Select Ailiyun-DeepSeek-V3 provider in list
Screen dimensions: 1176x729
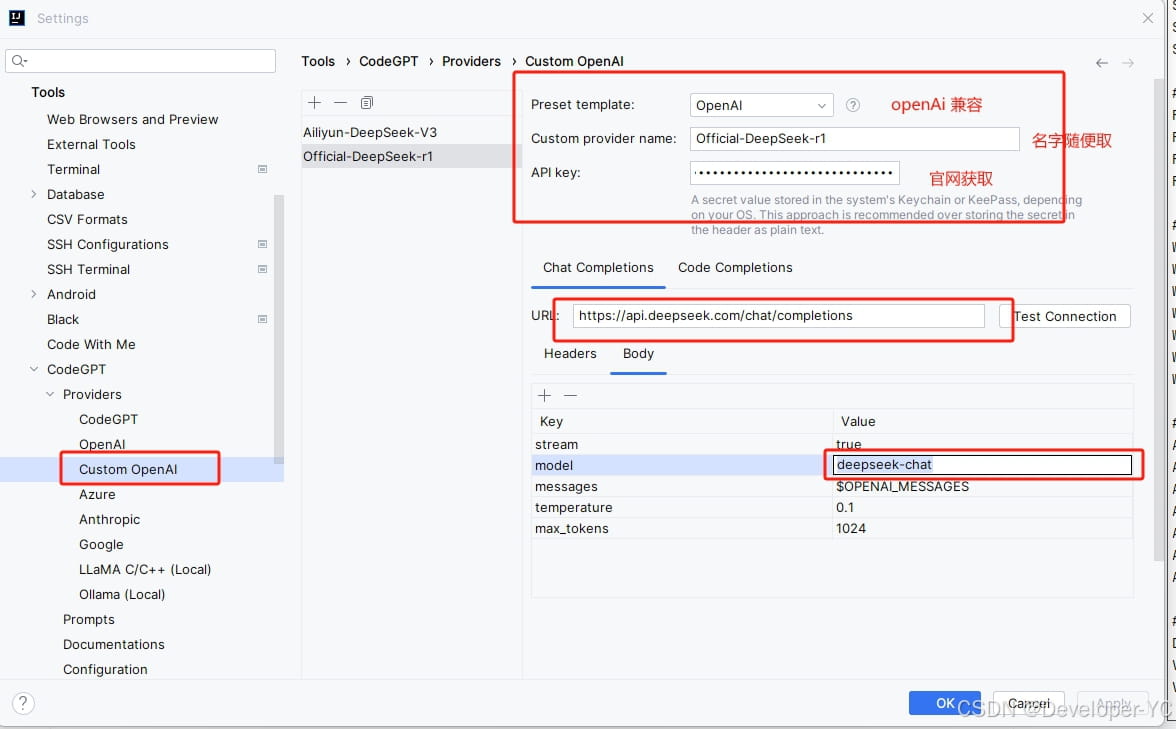click(x=370, y=132)
